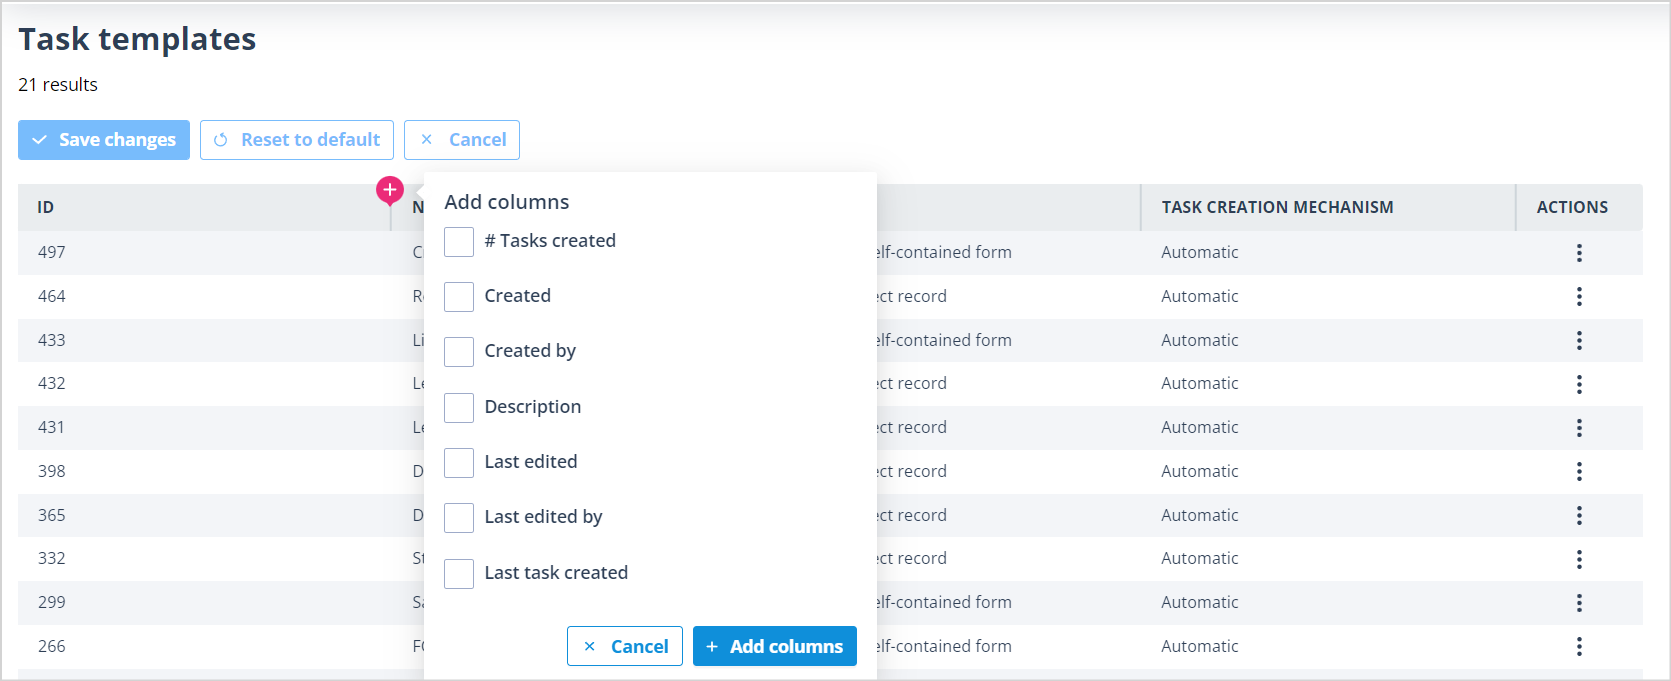Click the Add columns popup title
Viewport: 1671px width, 681px height.
pos(507,202)
